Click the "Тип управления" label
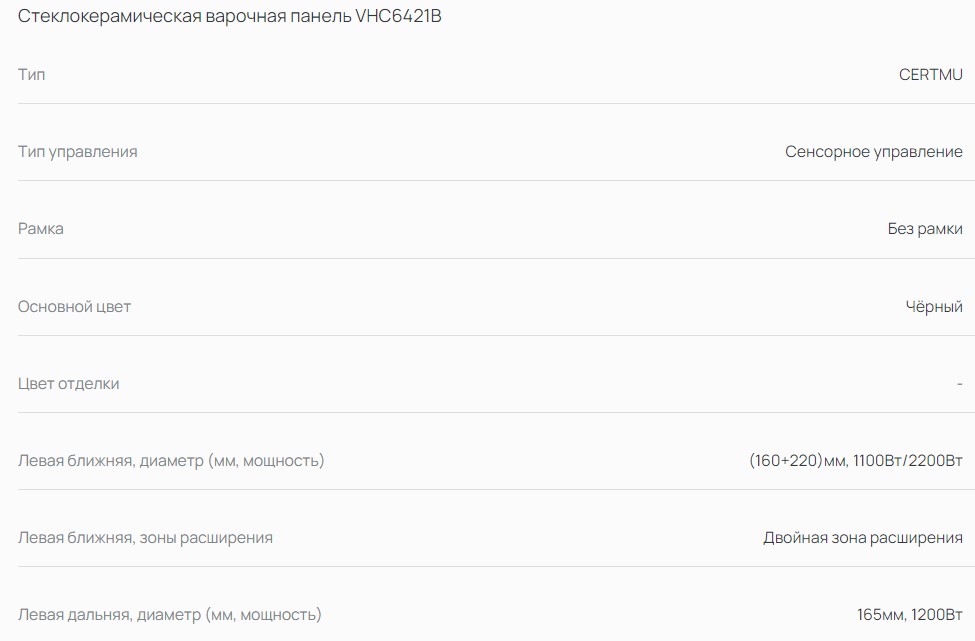The width and height of the screenshot is (975, 641). 78,152
